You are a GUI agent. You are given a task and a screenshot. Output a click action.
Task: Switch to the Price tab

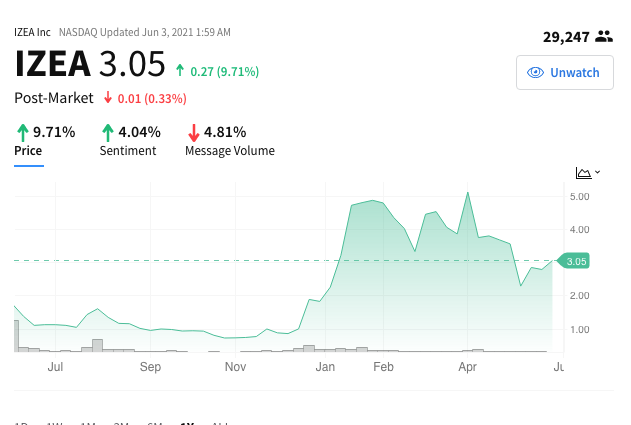pyautogui.click(x=28, y=151)
